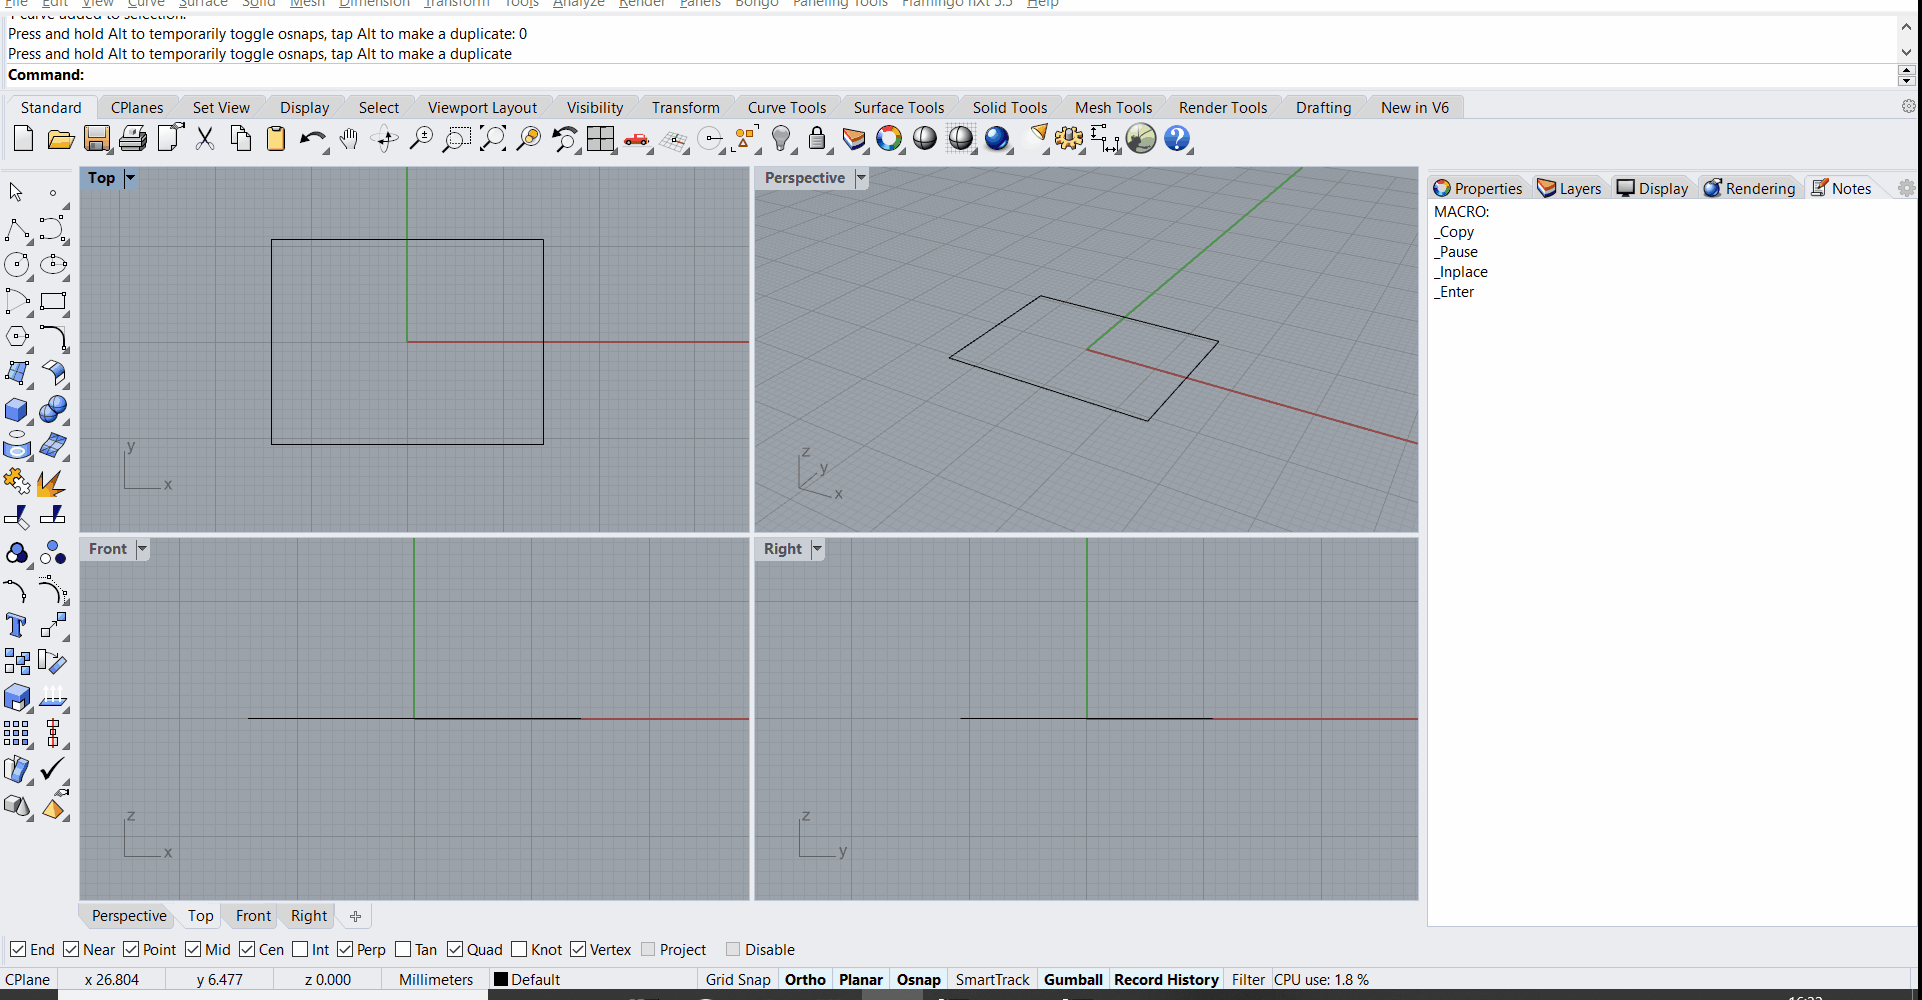Open Options with the gear icon
The height and width of the screenshot is (1000, 1922).
[1069, 139]
